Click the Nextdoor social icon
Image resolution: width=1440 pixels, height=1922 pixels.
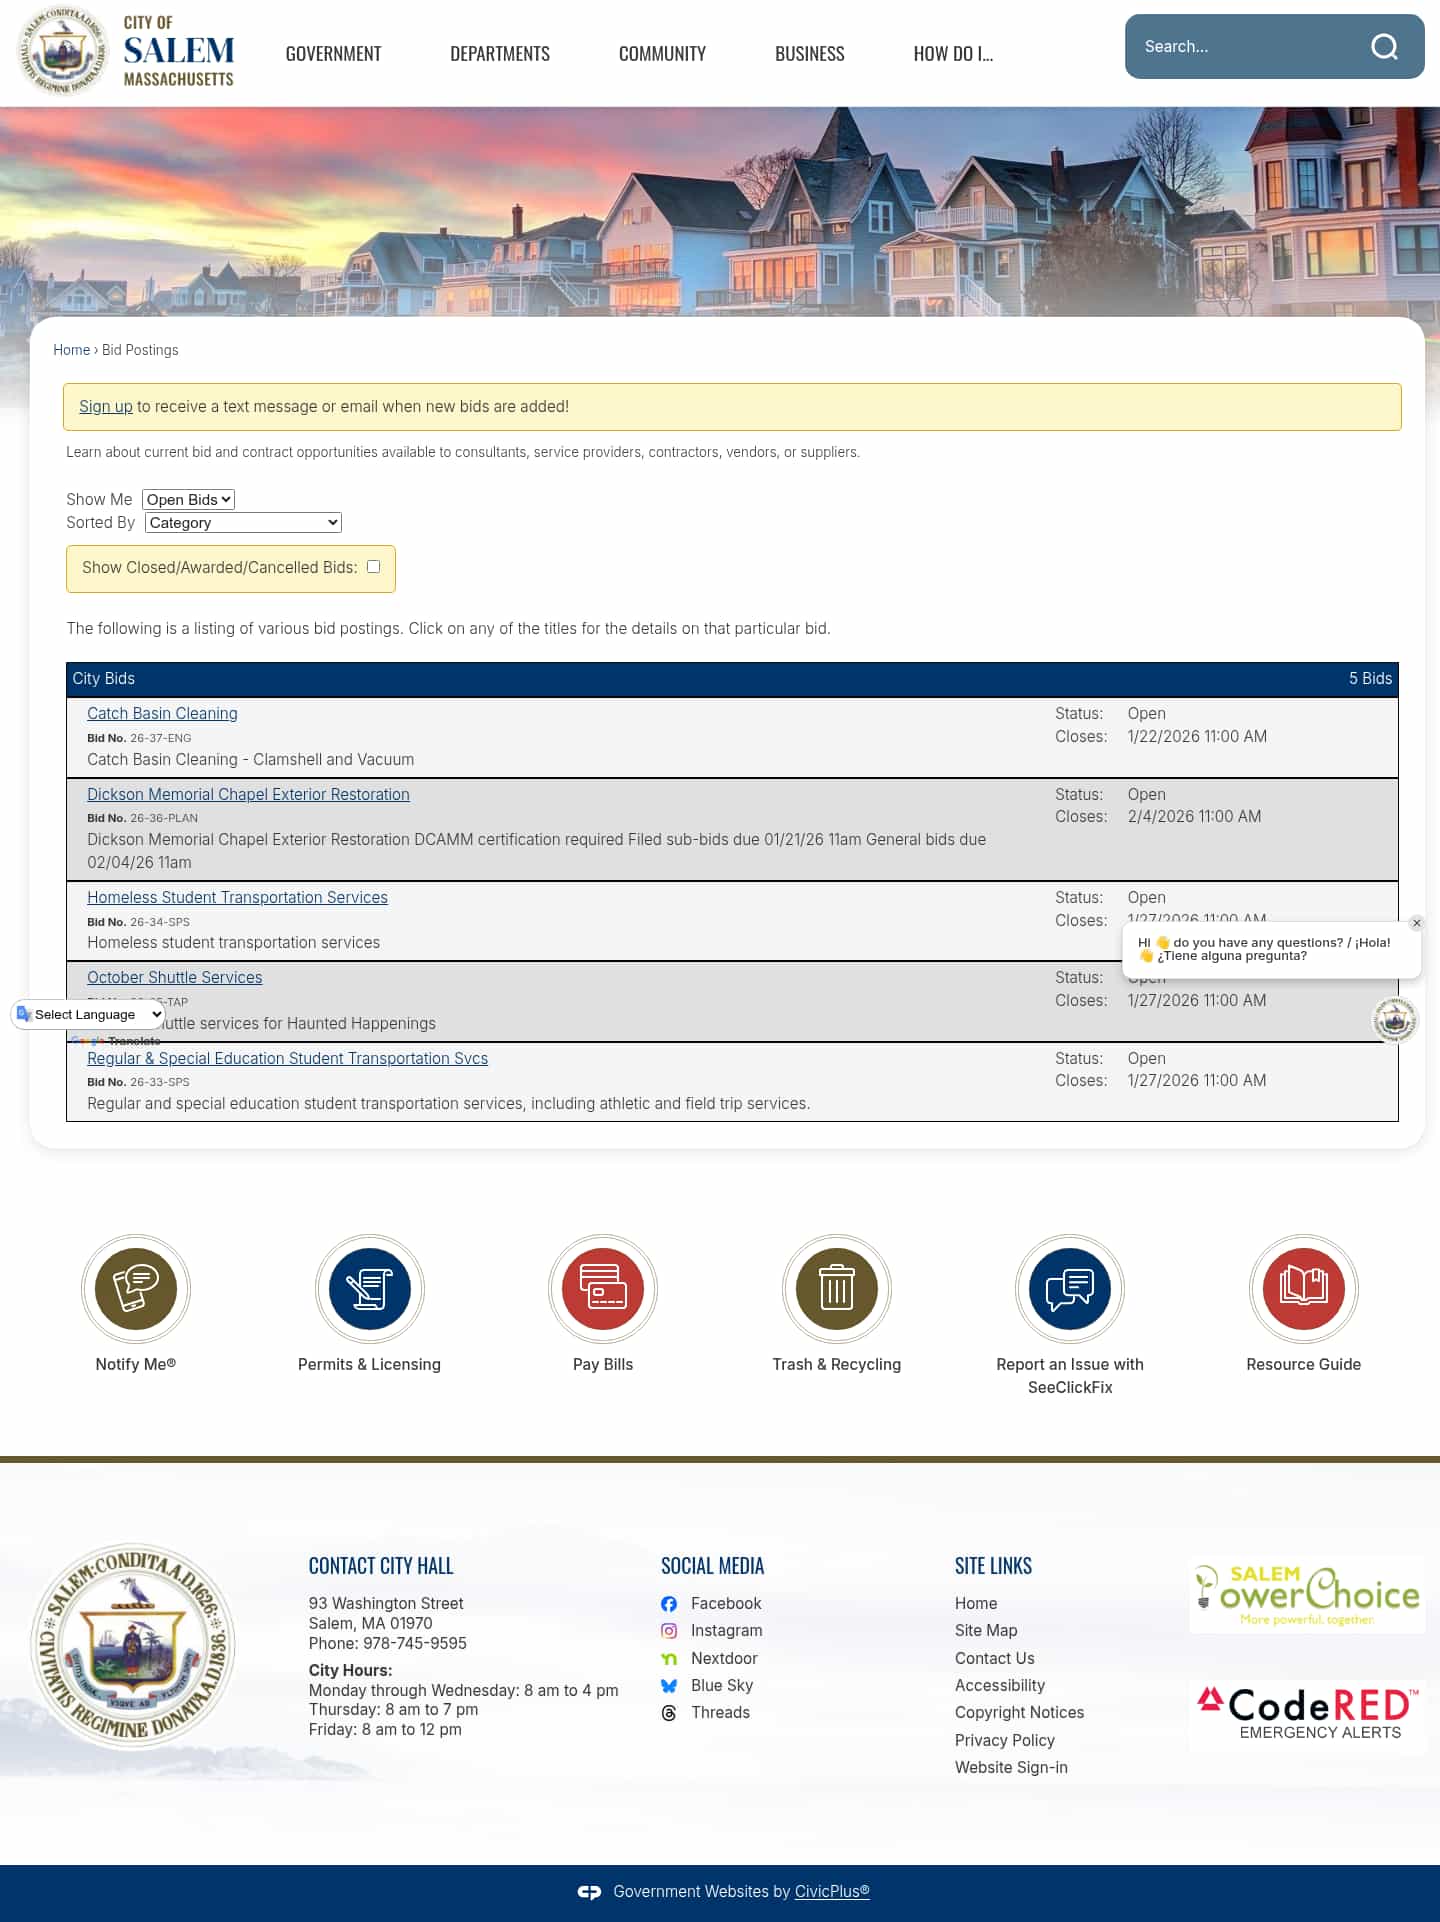click(x=669, y=1658)
